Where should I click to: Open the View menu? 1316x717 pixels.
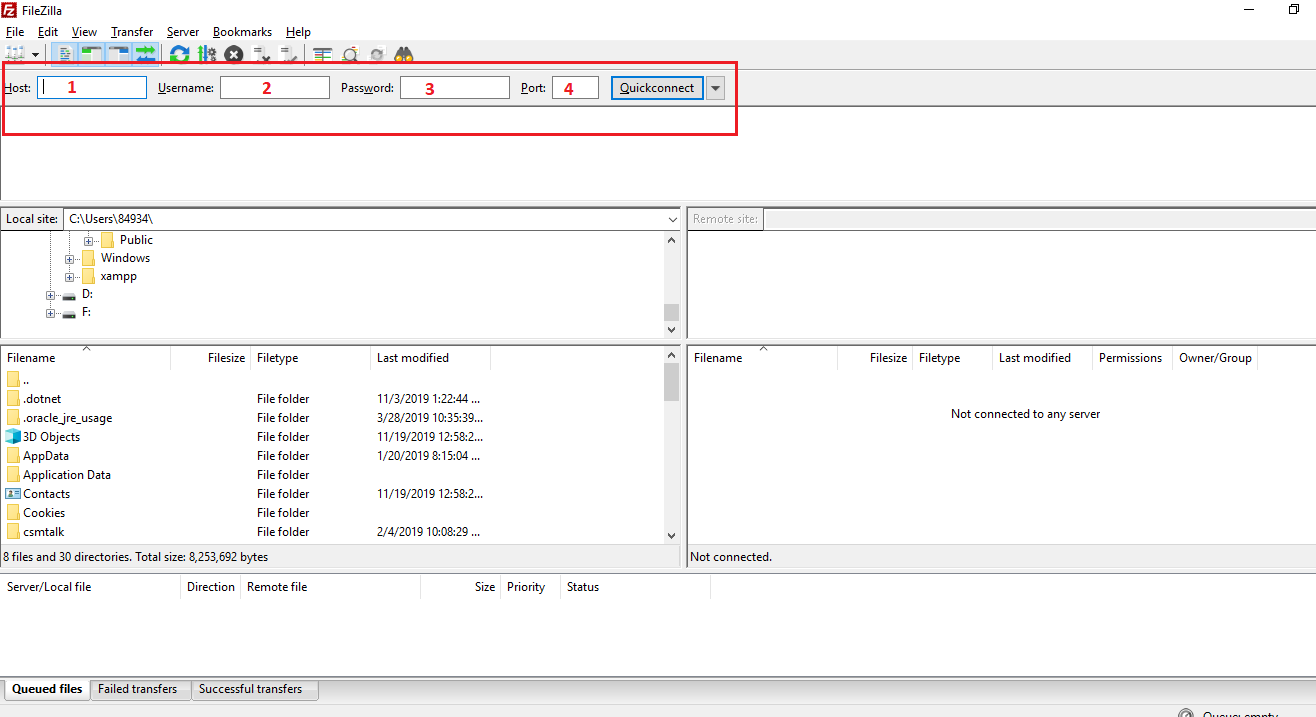(x=84, y=32)
